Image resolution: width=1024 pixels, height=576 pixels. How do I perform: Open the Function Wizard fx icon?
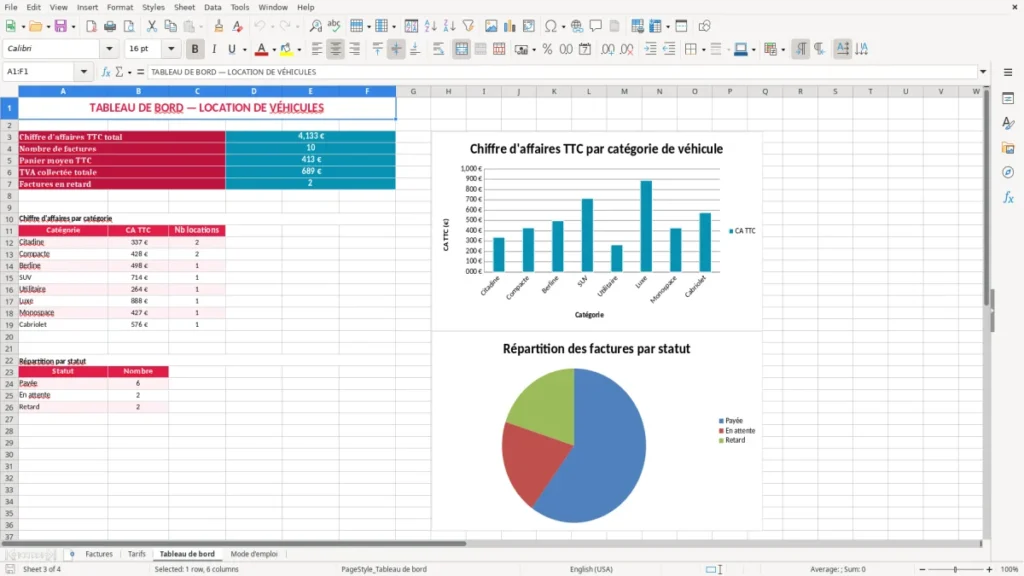click(x=106, y=72)
